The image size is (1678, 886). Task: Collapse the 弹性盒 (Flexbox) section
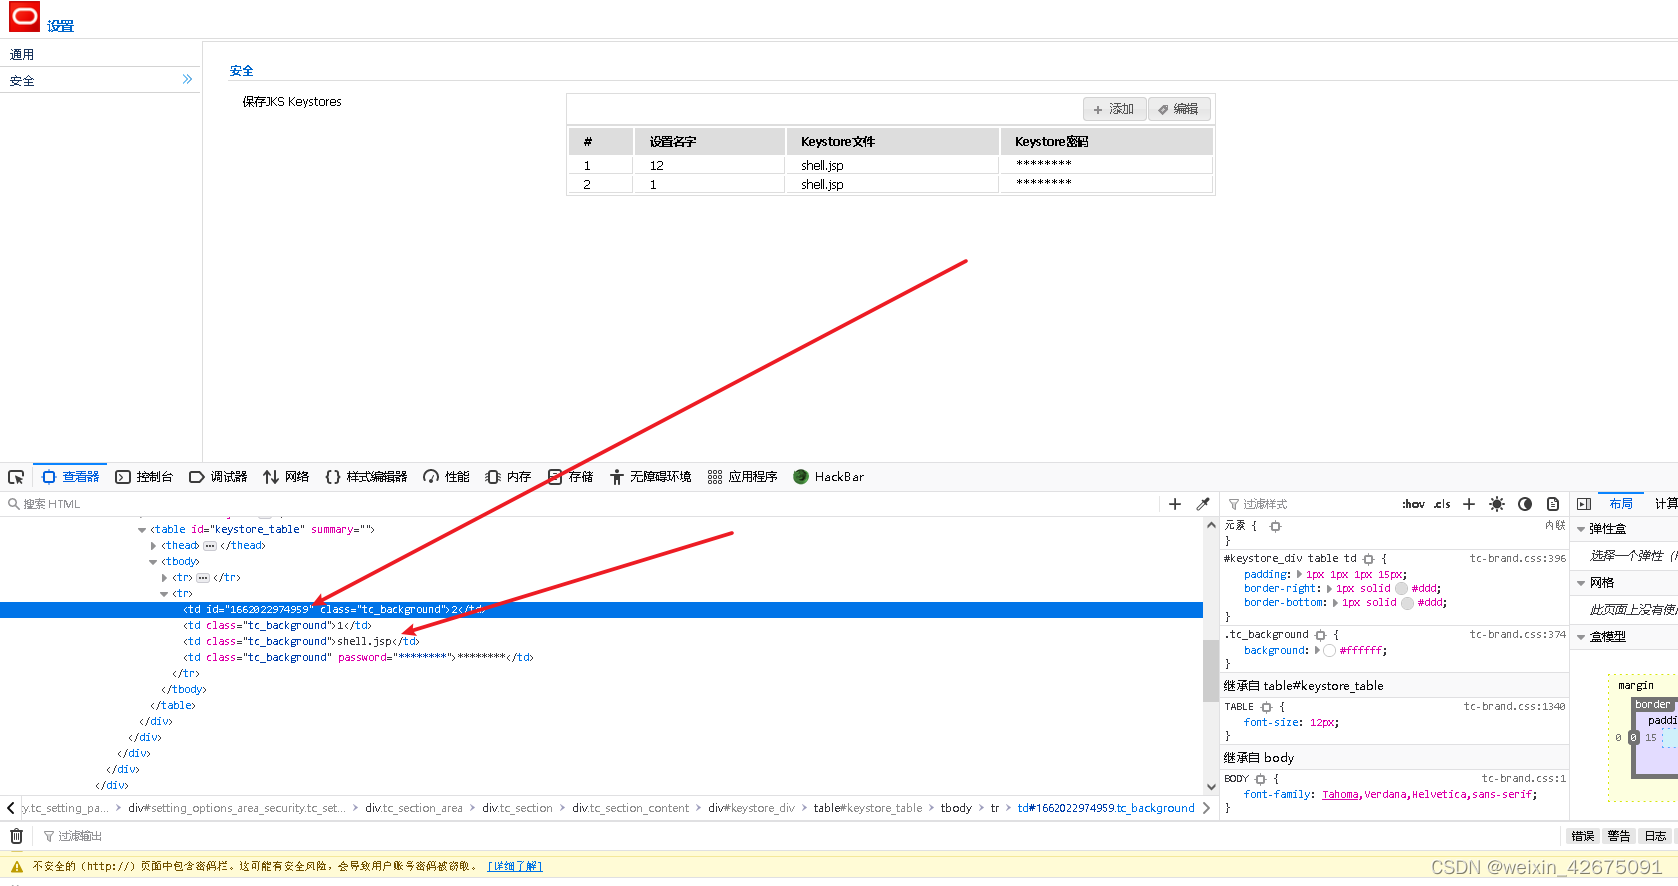point(1581,529)
